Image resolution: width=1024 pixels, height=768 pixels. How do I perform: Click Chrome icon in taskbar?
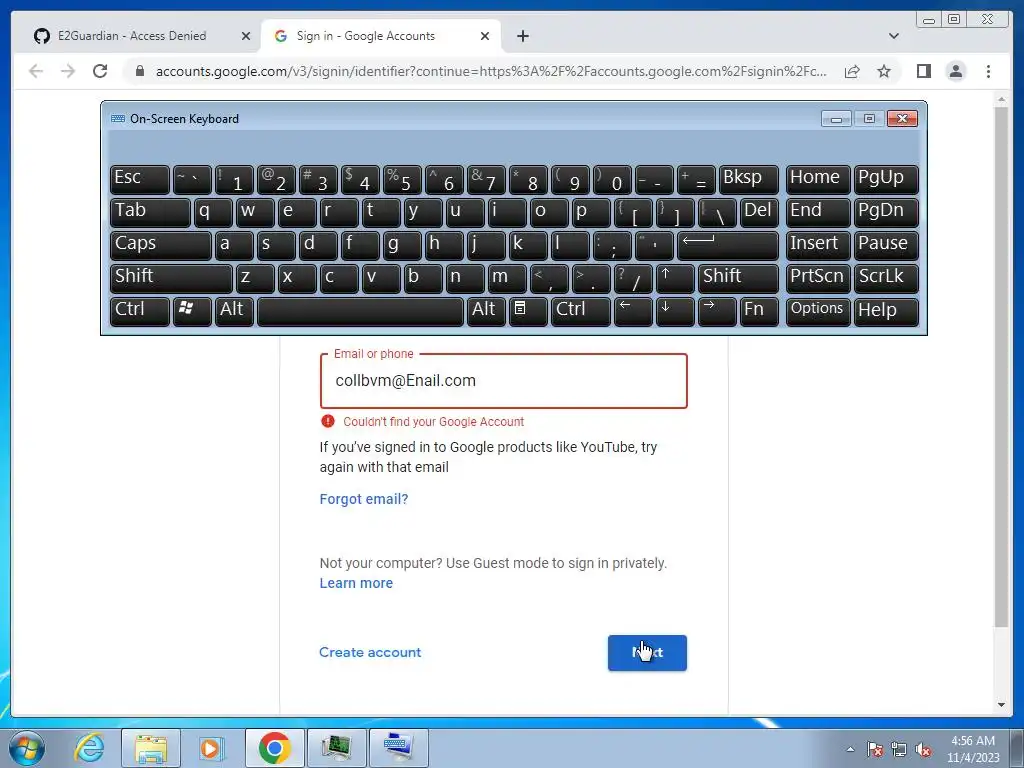(x=274, y=748)
